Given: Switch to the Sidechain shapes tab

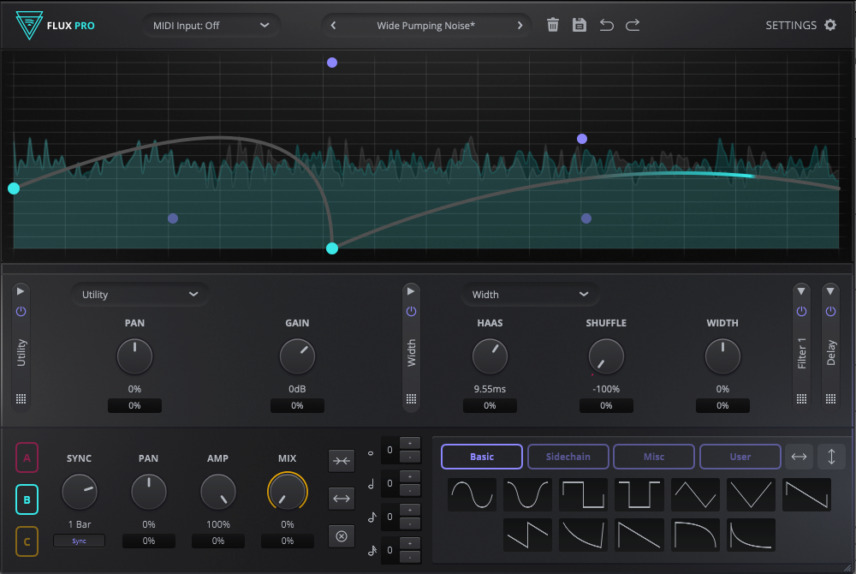Looking at the screenshot, I should click(x=568, y=457).
